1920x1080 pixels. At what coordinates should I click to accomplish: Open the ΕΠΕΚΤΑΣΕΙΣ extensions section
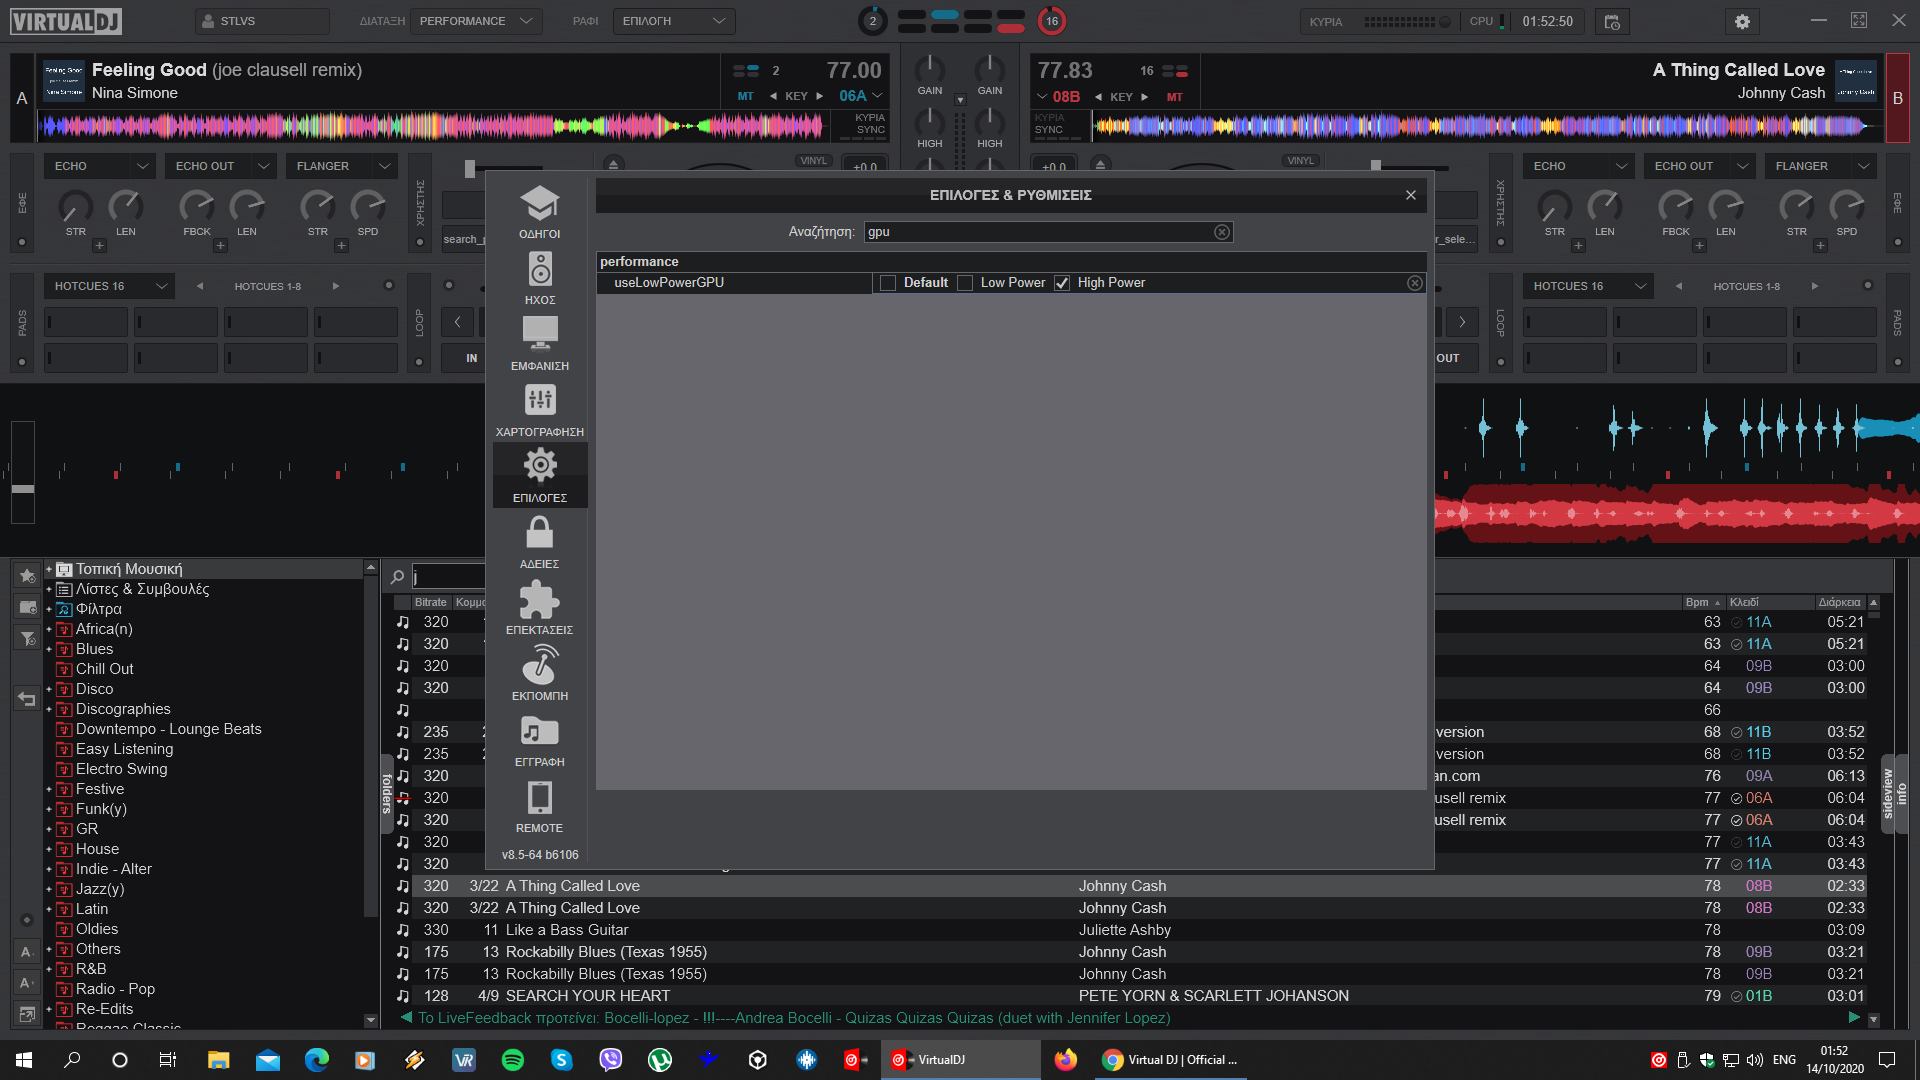pos(539,608)
